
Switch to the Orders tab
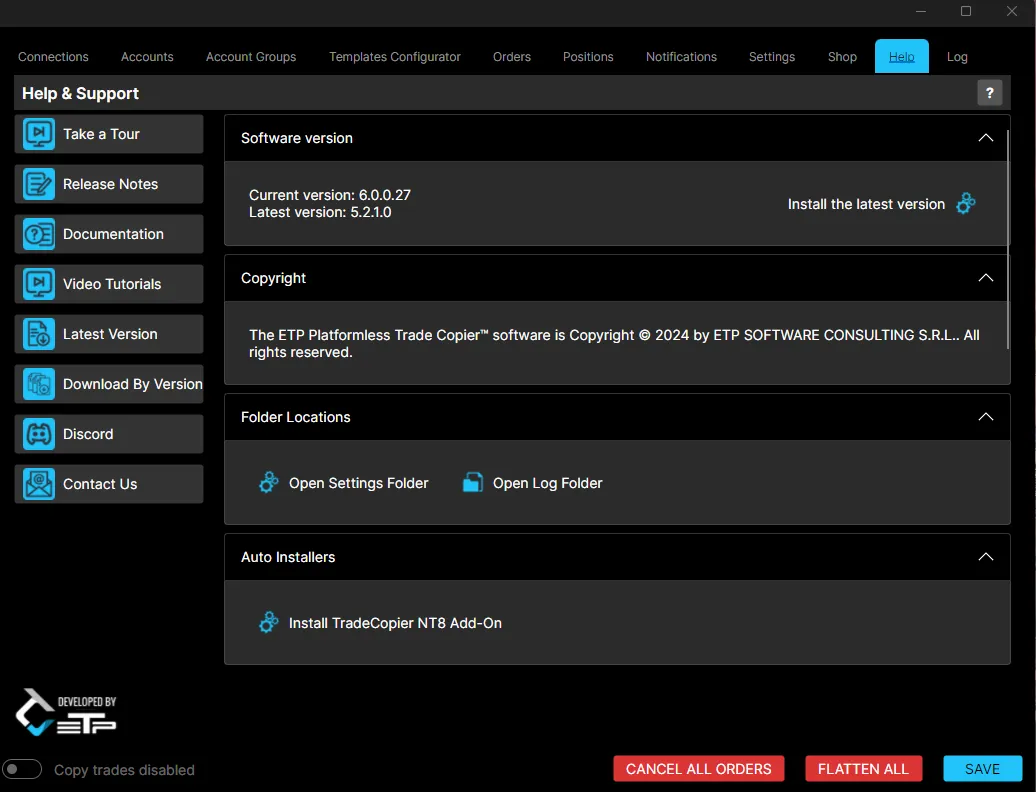tap(511, 57)
